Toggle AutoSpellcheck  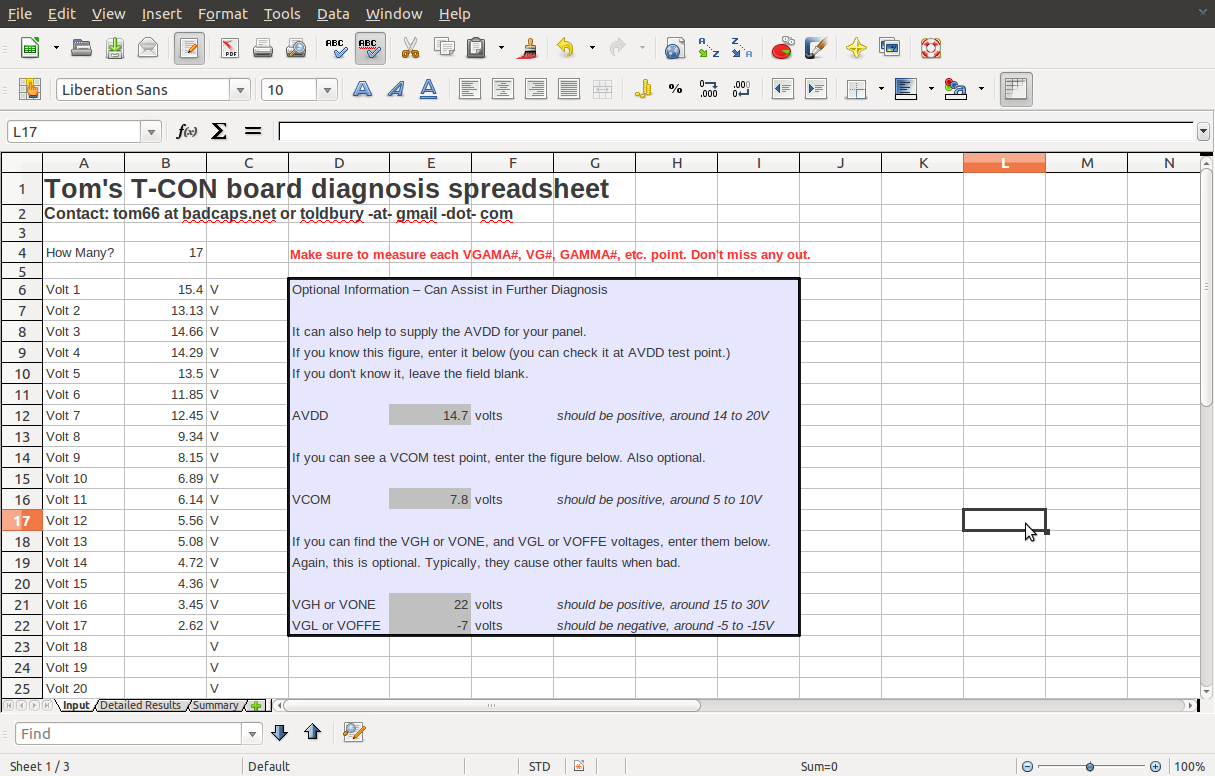(370, 47)
